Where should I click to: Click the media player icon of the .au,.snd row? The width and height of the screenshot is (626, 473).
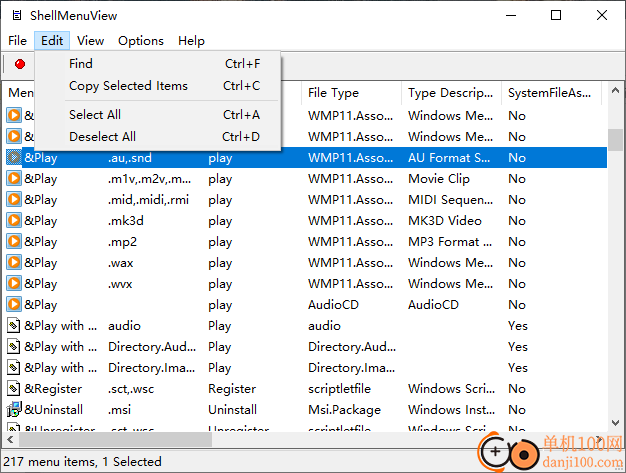pyautogui.click(x=14, y=158)
